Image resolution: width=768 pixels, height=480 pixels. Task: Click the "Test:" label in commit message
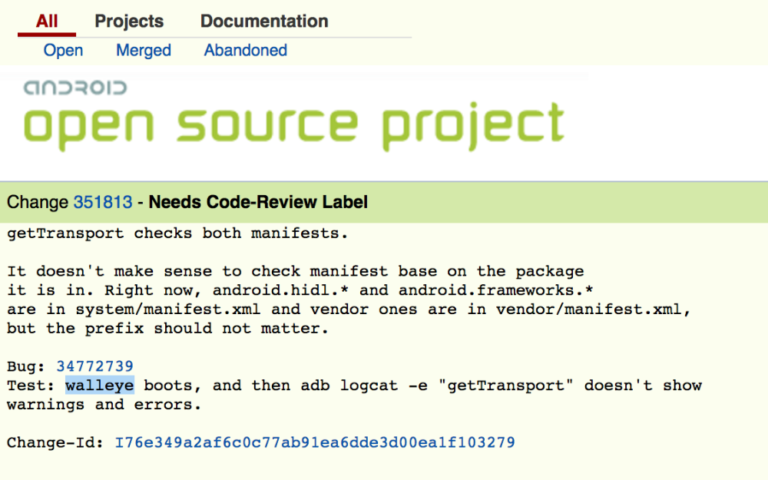coord(30,385)
